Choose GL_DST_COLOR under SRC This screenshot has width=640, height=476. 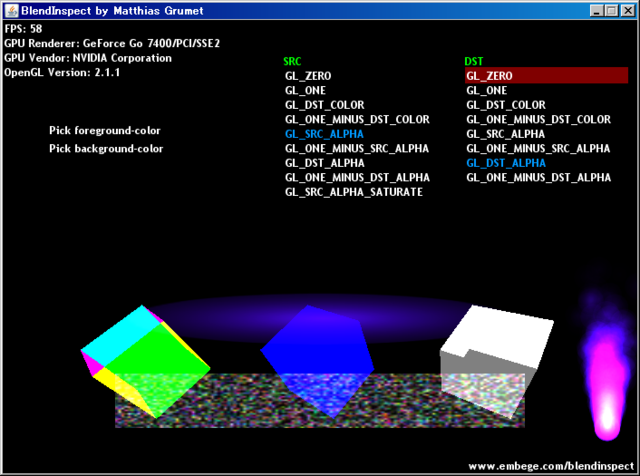[x=324, y=105]
